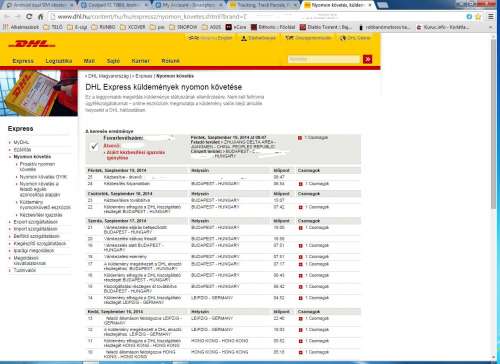Open Belföldi szolgáltatások in the sidebar
Screen dimensions: 500x364
tap(36, 236)
